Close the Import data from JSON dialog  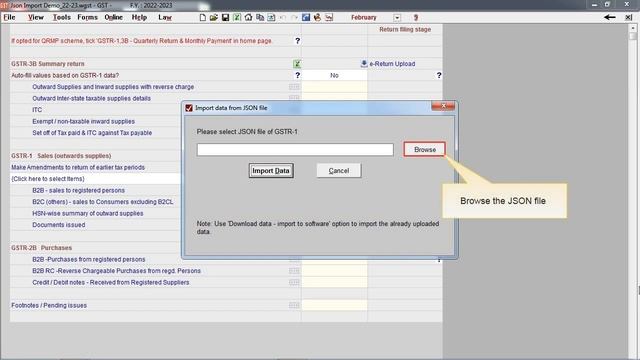(x=443, y=106)
